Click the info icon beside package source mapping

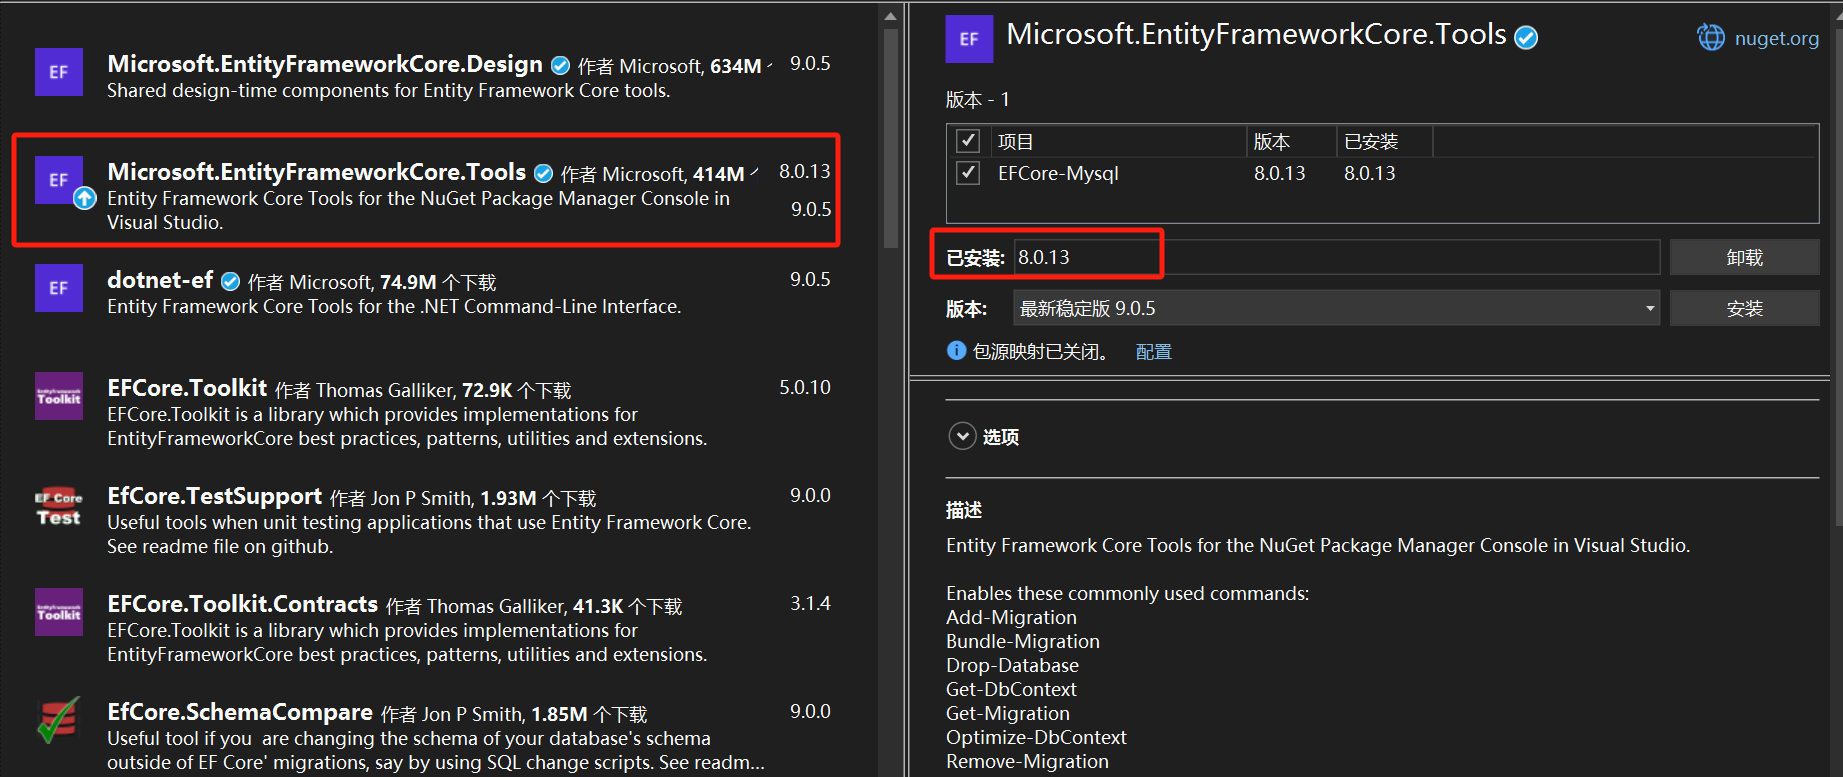957,351
